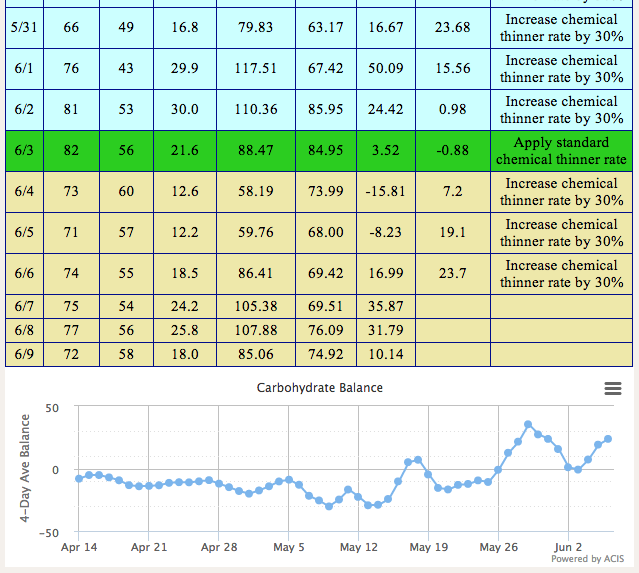Viewport: 639px width, 573px height.
Task: Click the -0.88 value in green row
Action: coord(452,151)
